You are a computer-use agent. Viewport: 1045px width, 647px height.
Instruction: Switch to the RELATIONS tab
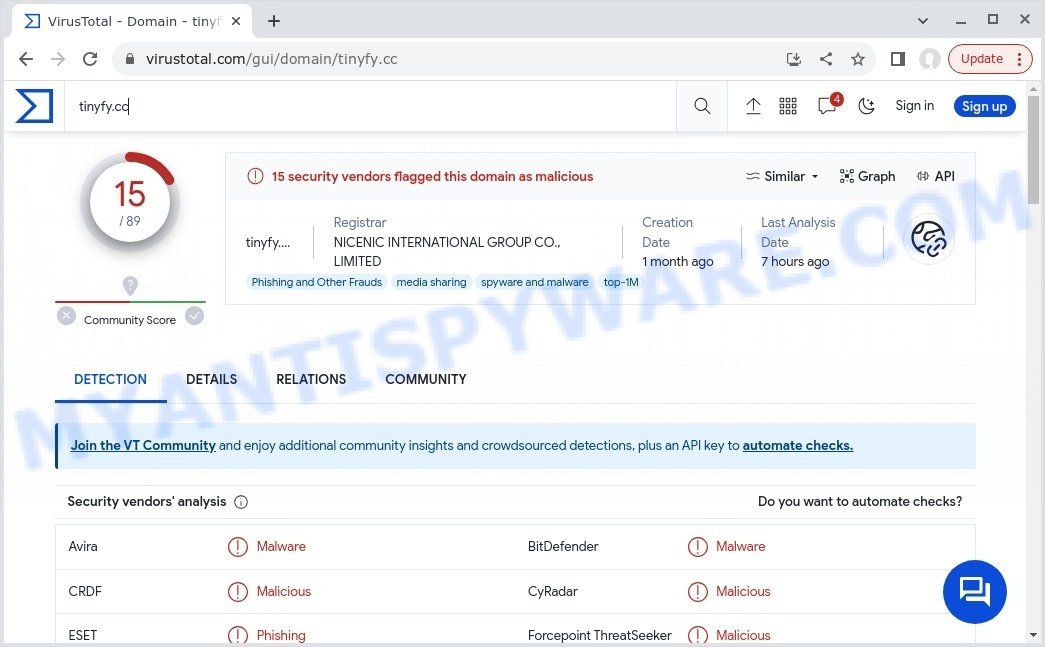click(x=311, y=379)
